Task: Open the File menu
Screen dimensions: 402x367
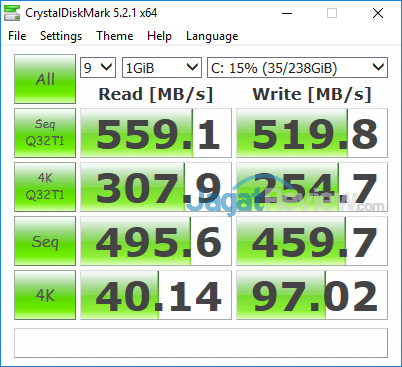Action: pos(17,36)
